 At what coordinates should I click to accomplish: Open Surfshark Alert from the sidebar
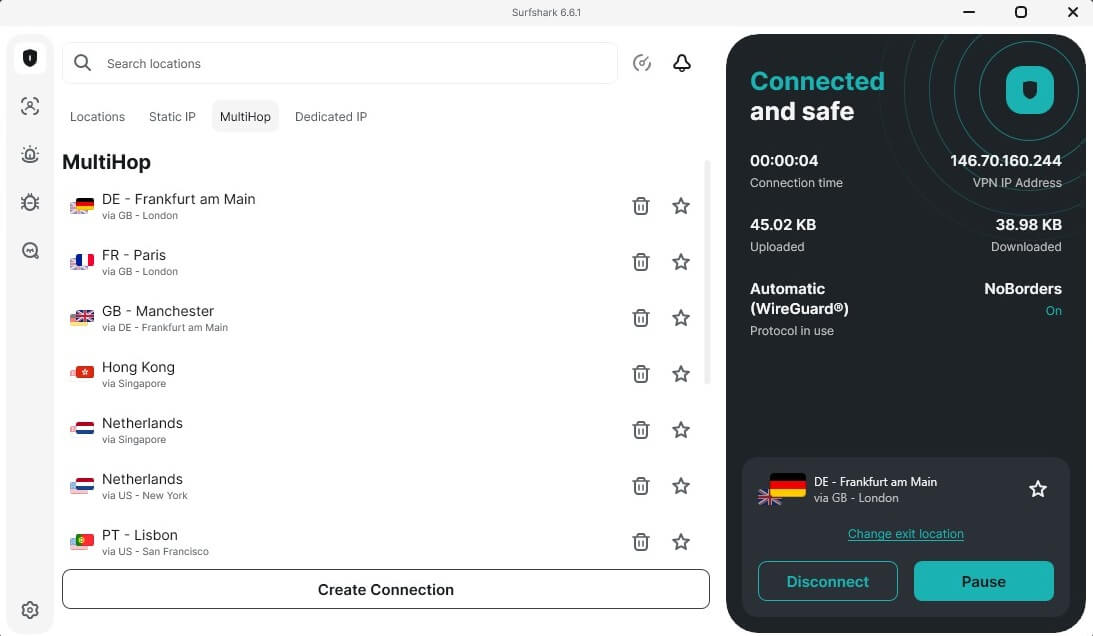(30, 153)
